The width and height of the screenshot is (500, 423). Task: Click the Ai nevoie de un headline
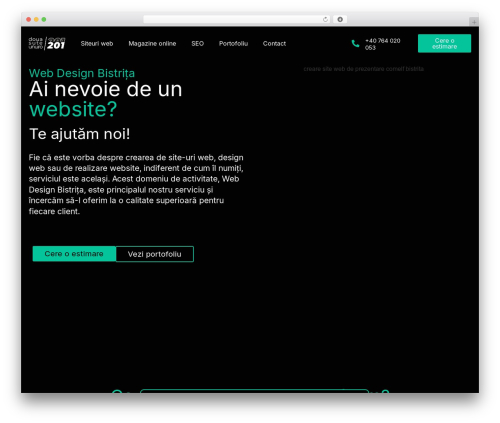click(105, 89)
